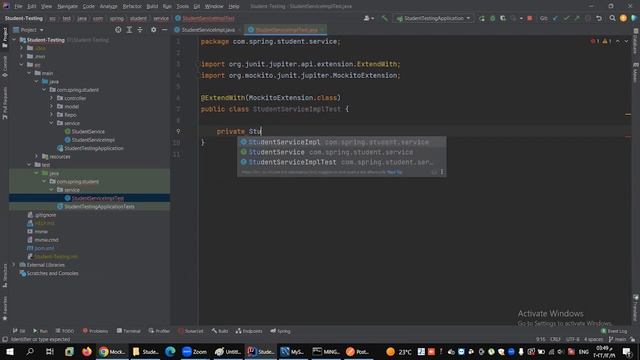
Task: Click the Firefox icon in Windows taskbar
Action: (x=87, y=351)
